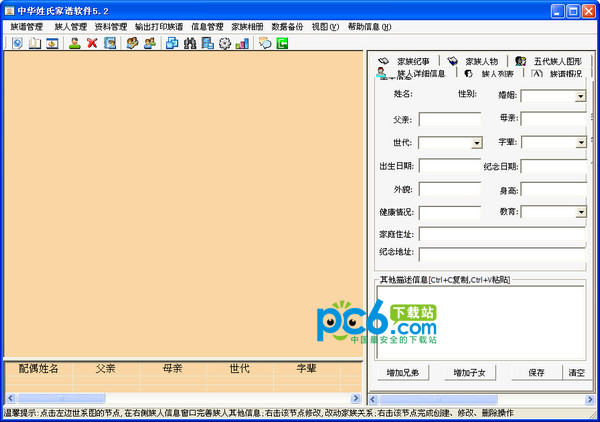The width and height of the screenshot is (600, 422).
Task: Open the 输出打印族谱 menu
Action: click(x=159, y=27)
